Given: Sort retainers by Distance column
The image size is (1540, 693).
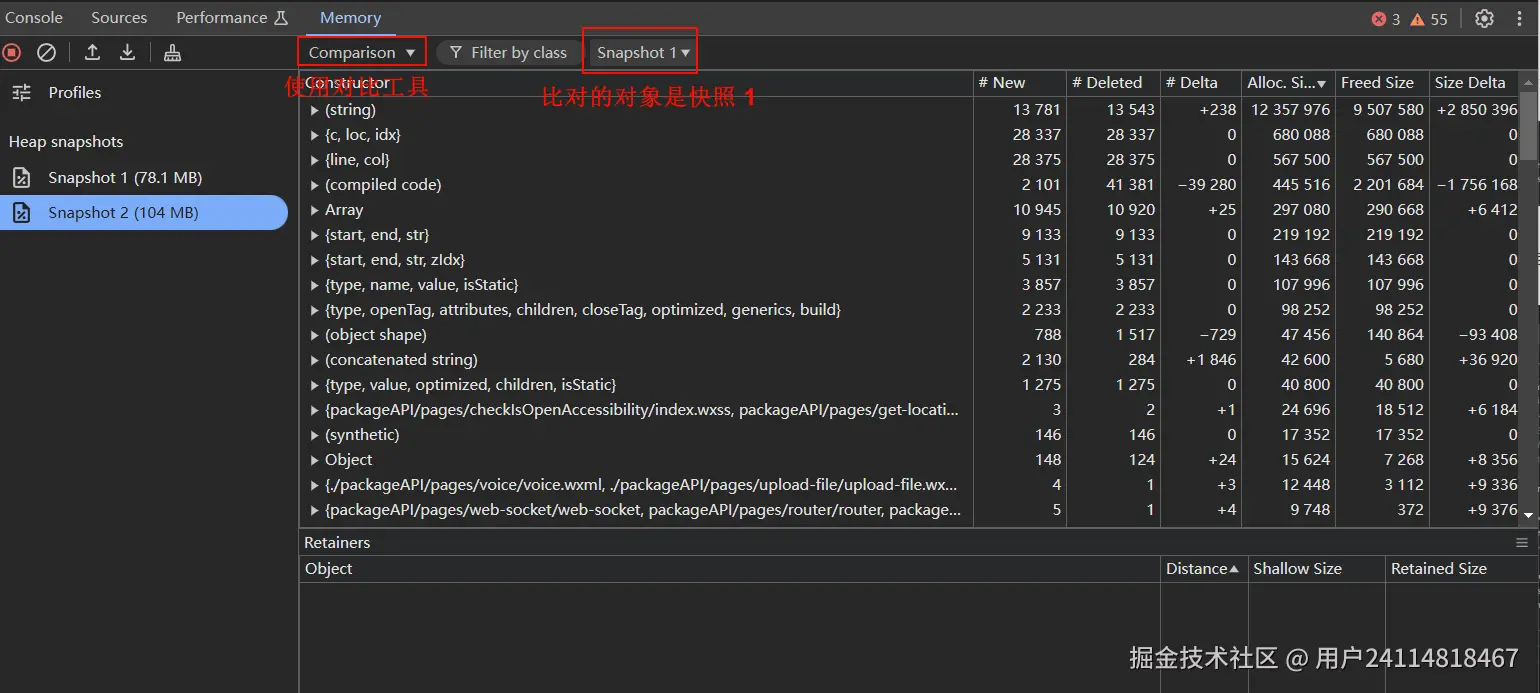Looking at the screenshot, I should tap(1204, 569).
